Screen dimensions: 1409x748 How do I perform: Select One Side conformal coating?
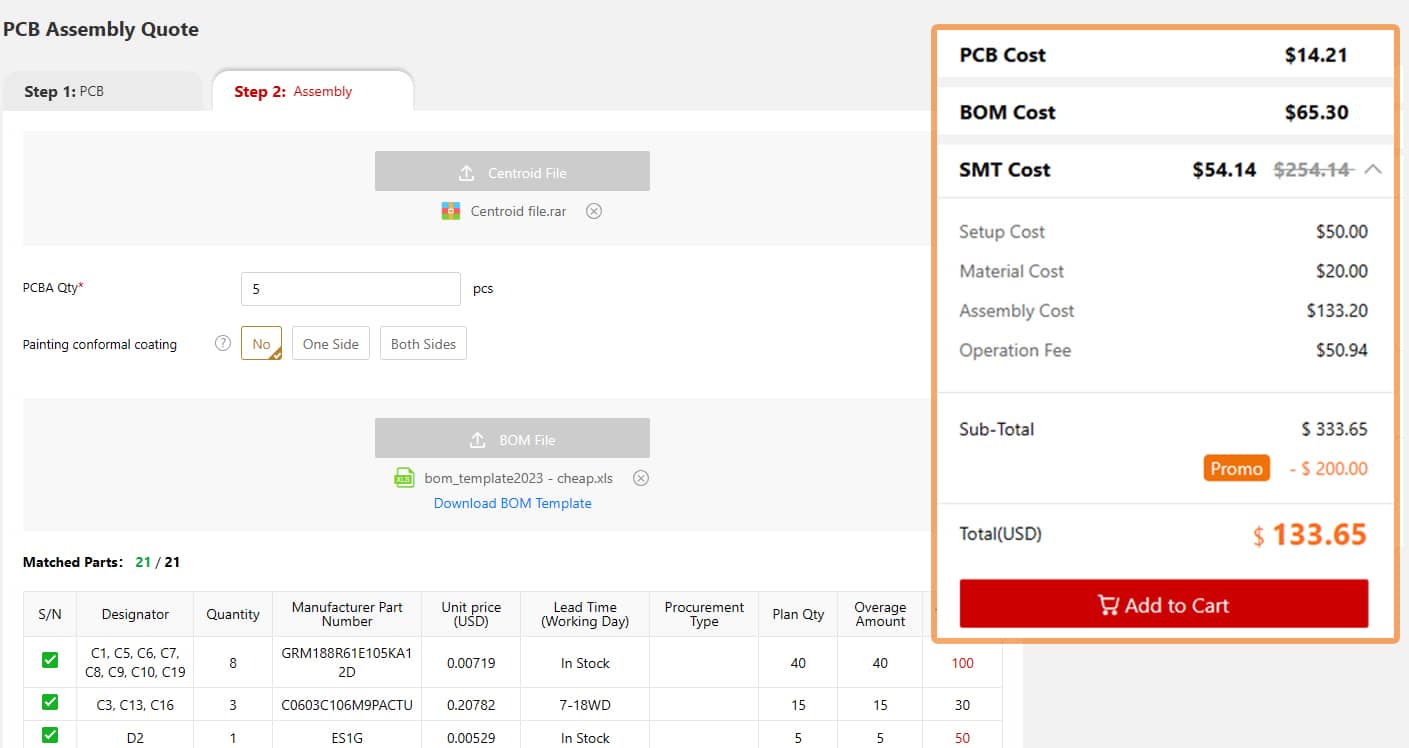coord(330,344)
